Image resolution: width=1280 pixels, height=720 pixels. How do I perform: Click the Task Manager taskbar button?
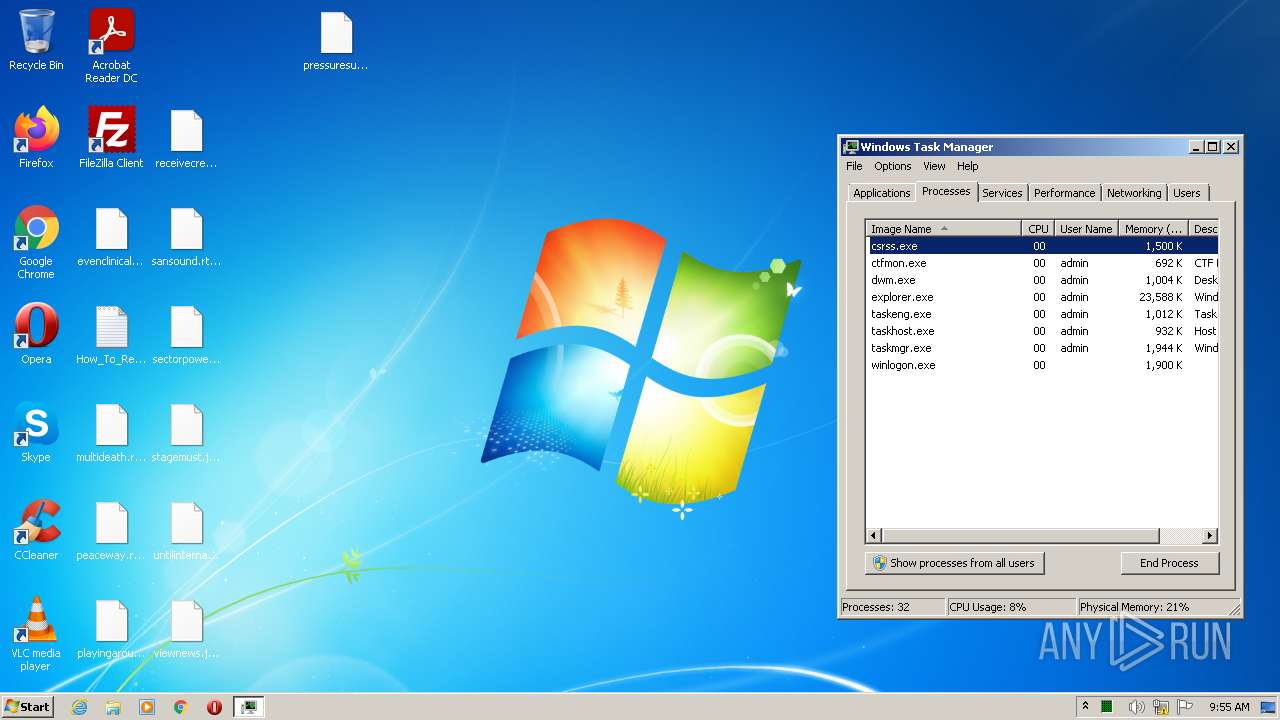[248, 706]
